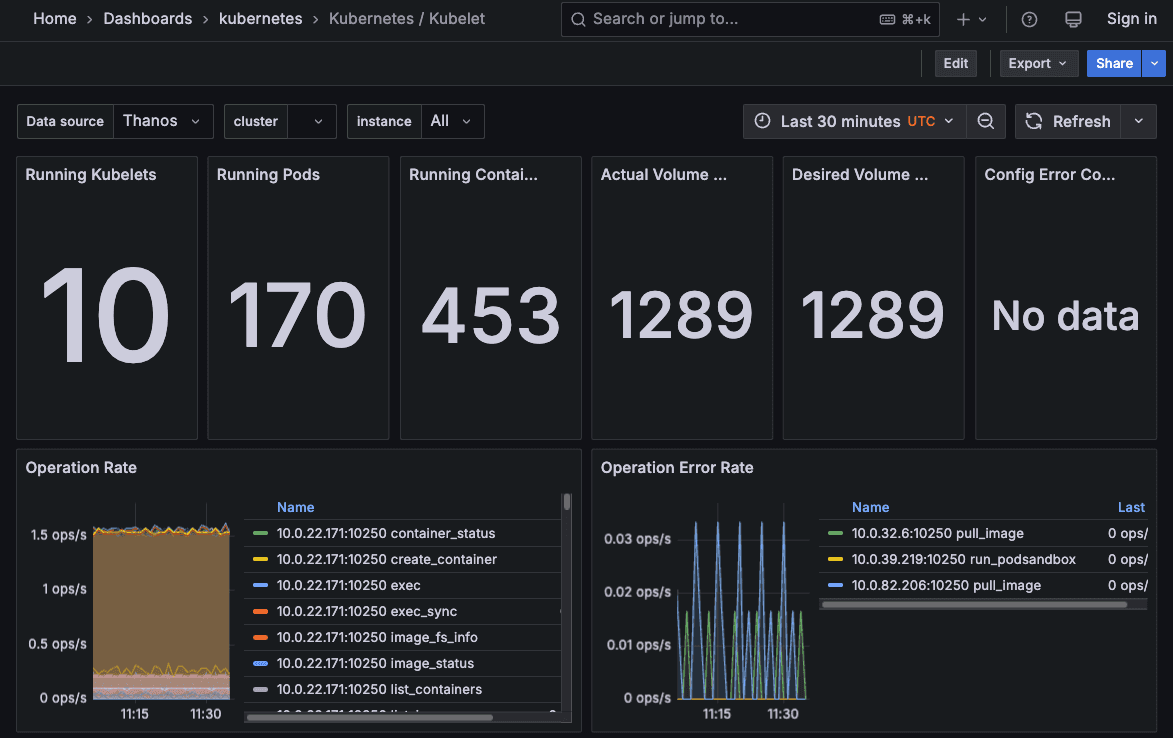1173x738 pixels.
Task: Click the search magnifier icon
Action: tap(578, 19)
